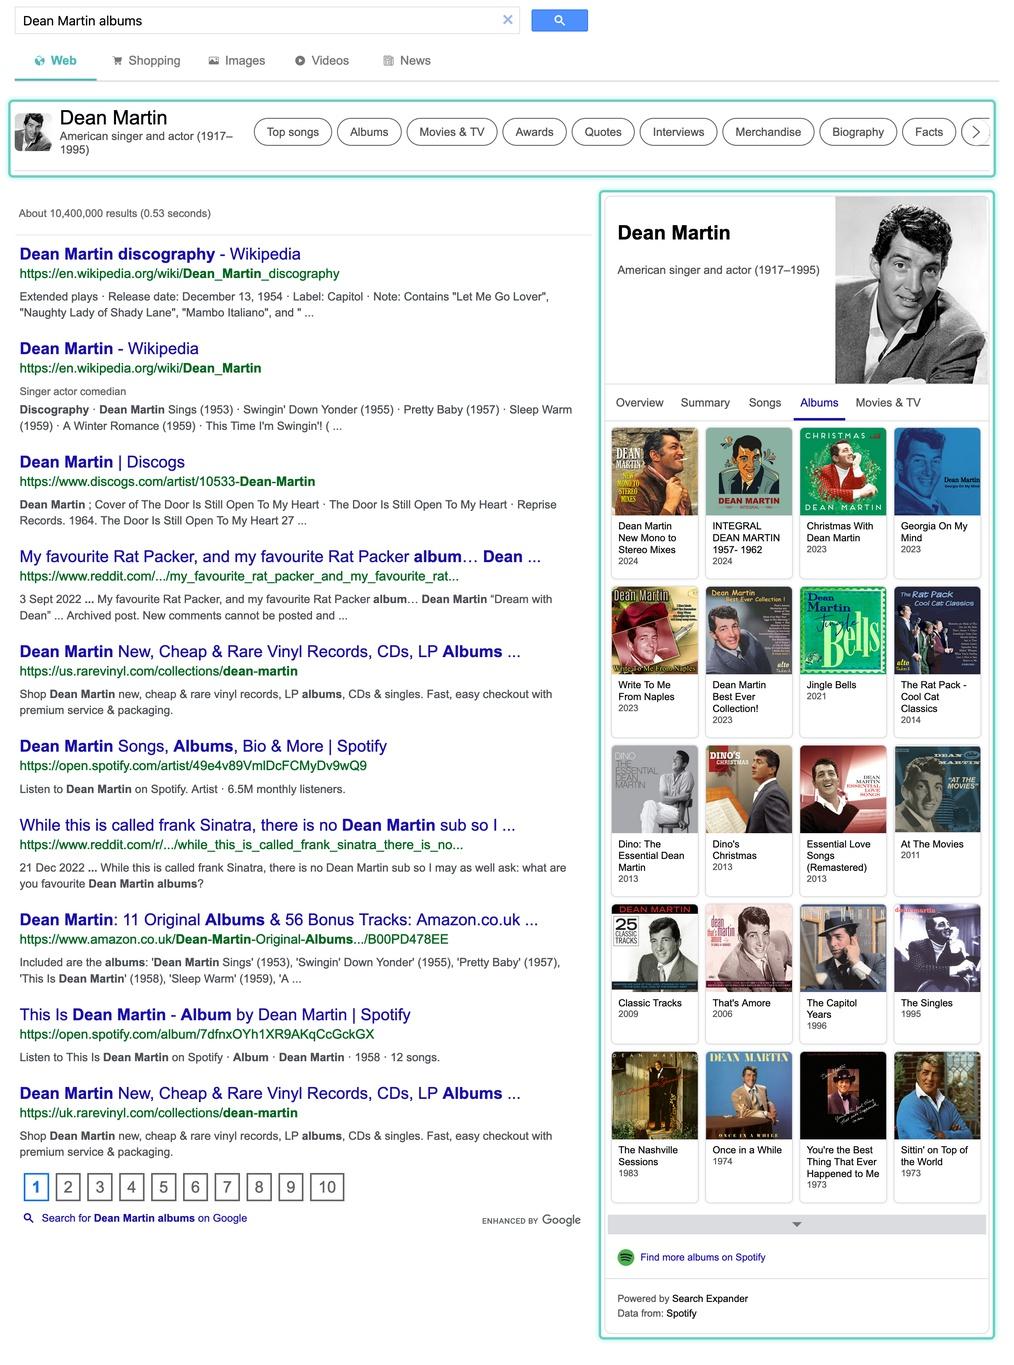Click the Facts chip
1014x1365 pixels.
tap(929, 132)
